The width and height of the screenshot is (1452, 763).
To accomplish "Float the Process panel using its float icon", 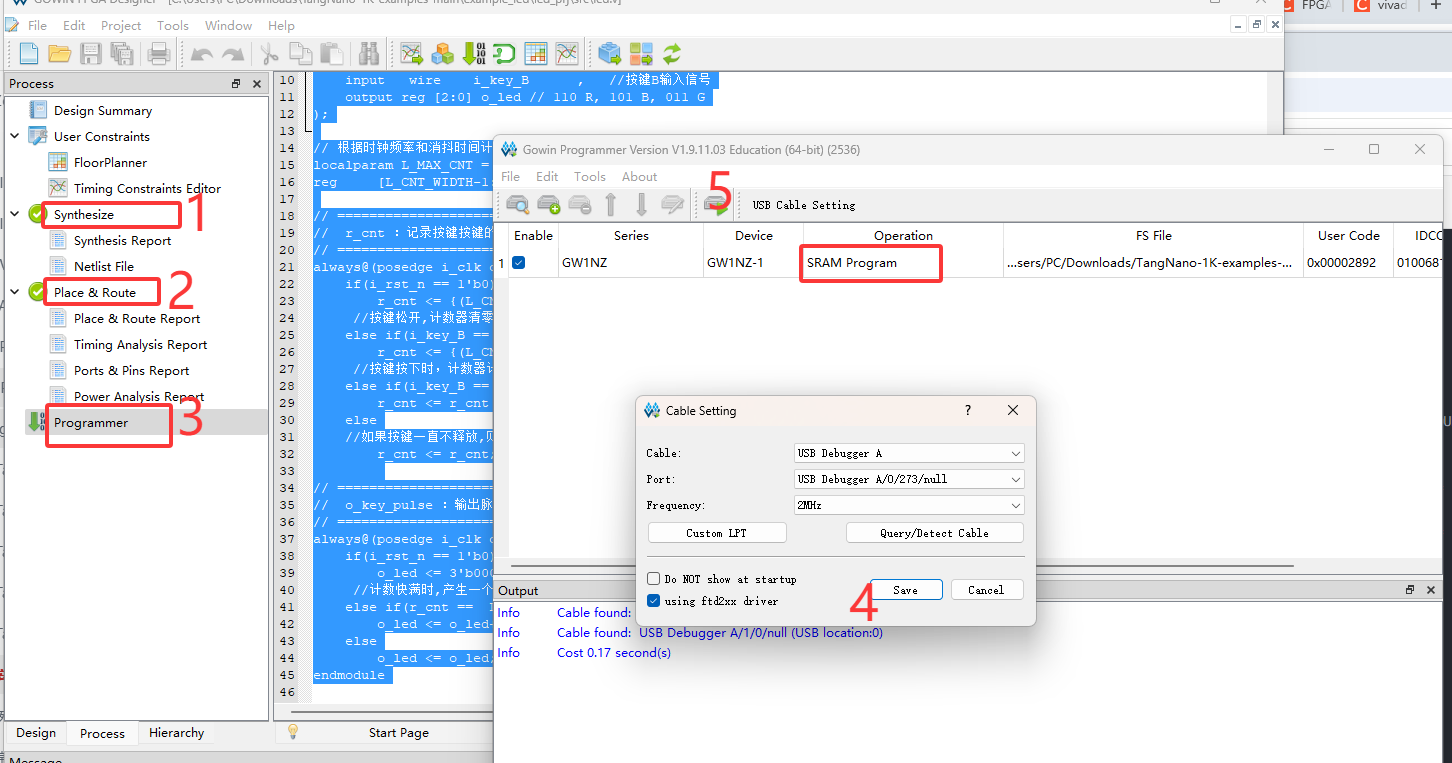I will (236, 84).
